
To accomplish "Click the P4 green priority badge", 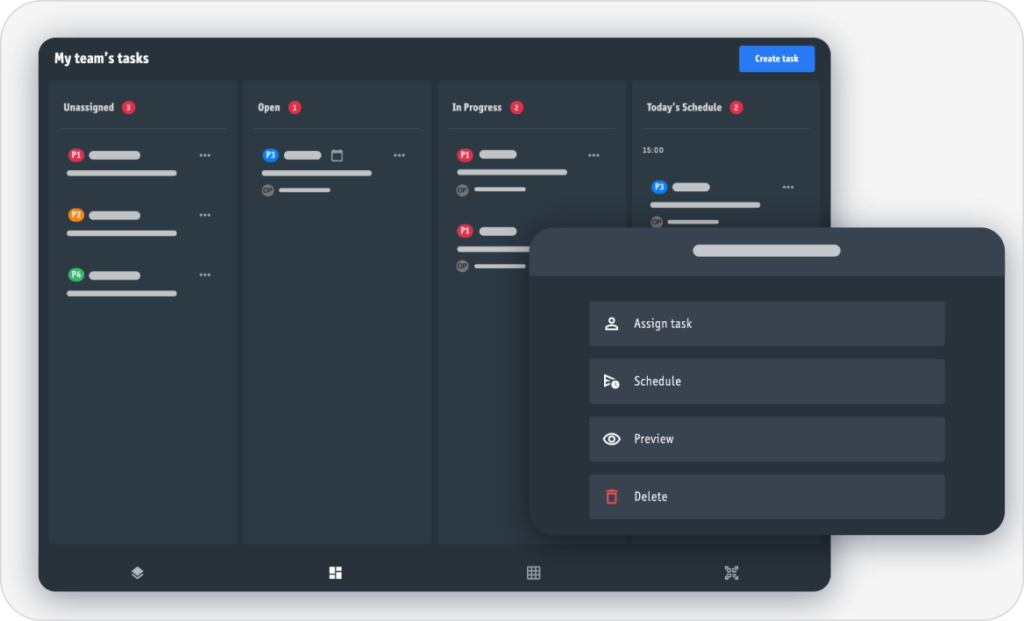I will [77, 274].
